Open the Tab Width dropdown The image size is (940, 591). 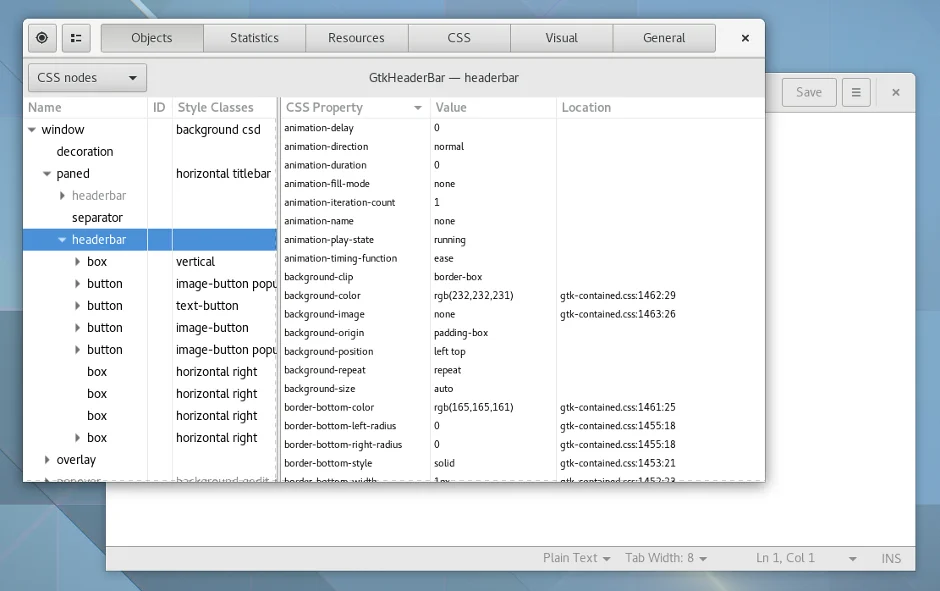(666, 558)
